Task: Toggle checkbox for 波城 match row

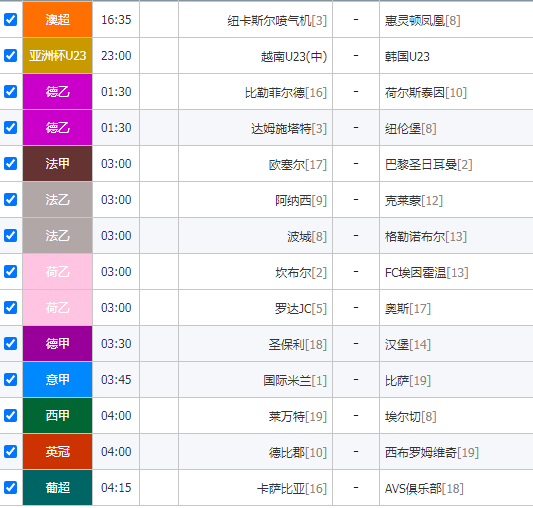Action: (x=11, y=236)
